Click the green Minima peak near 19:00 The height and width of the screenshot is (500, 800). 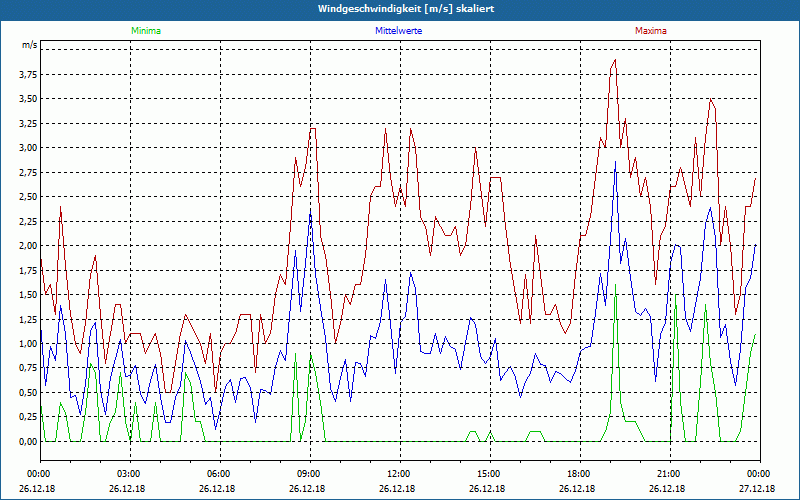[616, 284]
